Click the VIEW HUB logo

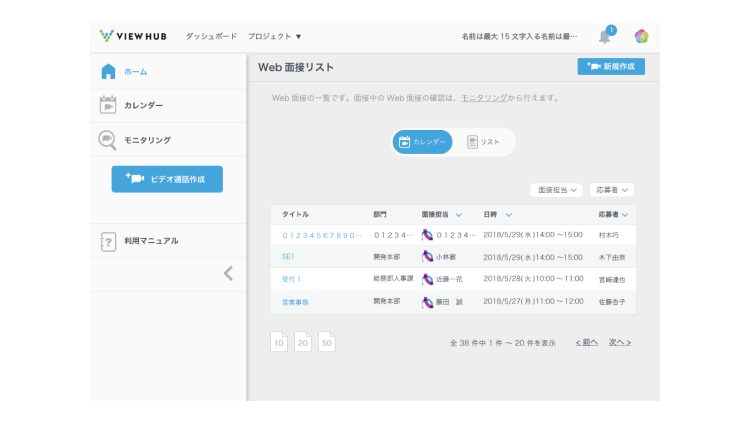[134, 36]
